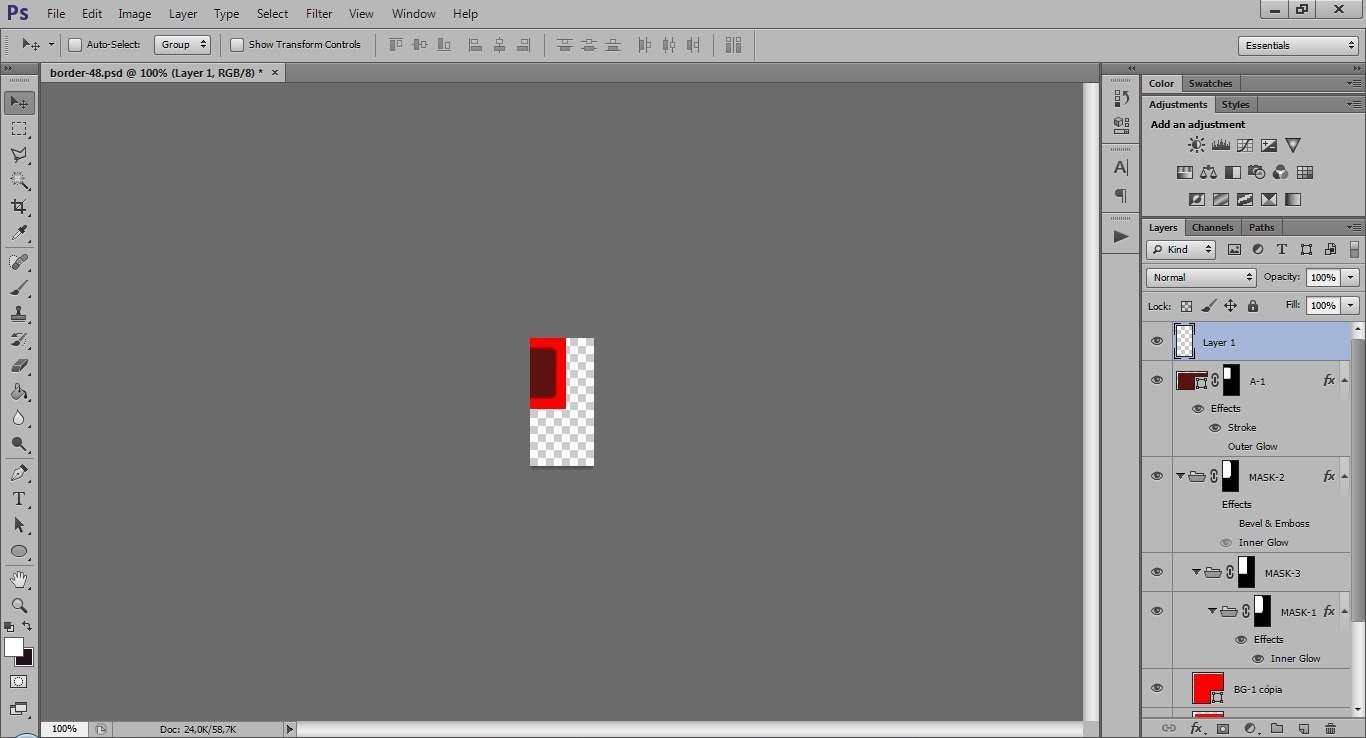Screen dimensions: 1366x738
Task: Add a Levels adjustment
Action: [1221, 146]
